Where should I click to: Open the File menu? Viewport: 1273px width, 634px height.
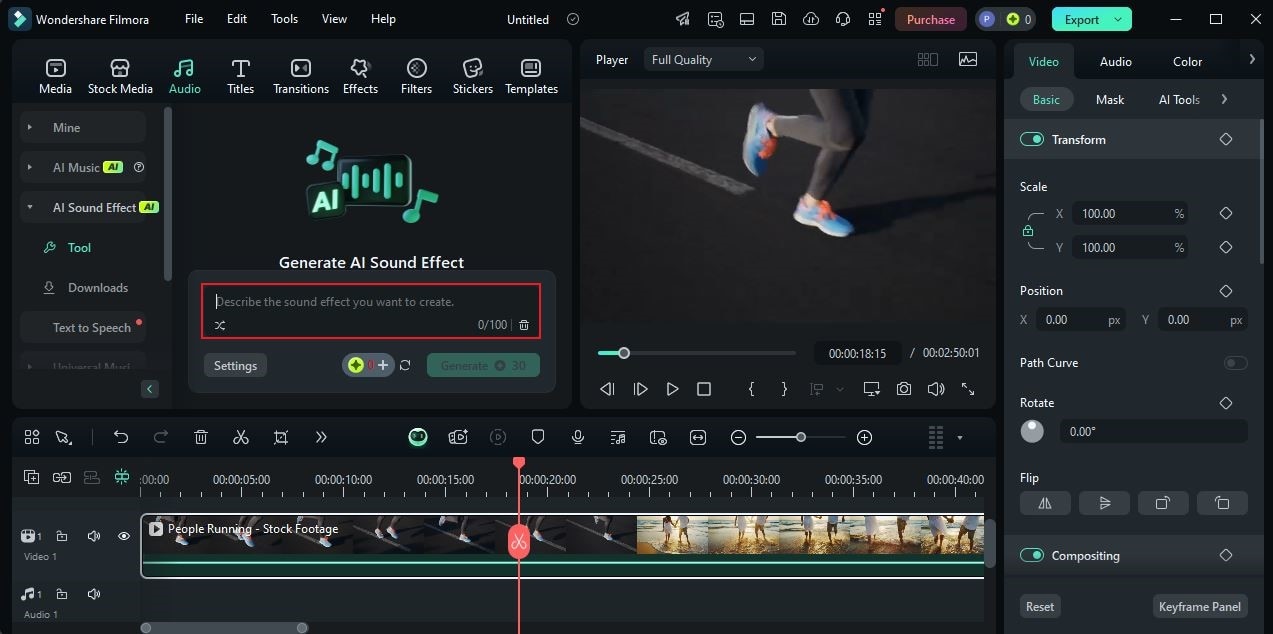pos(194,19)
